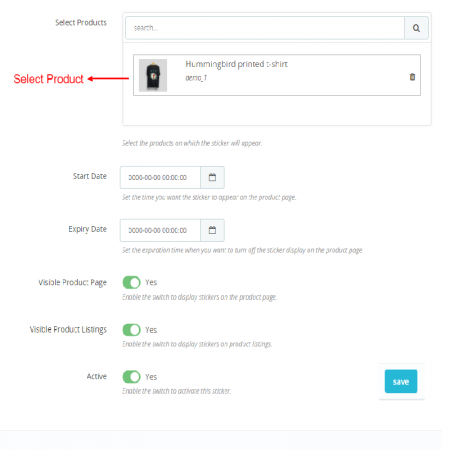The image size is (450, 450).
Task: Click the demo_1 product reference text
Action: (196, 78)
